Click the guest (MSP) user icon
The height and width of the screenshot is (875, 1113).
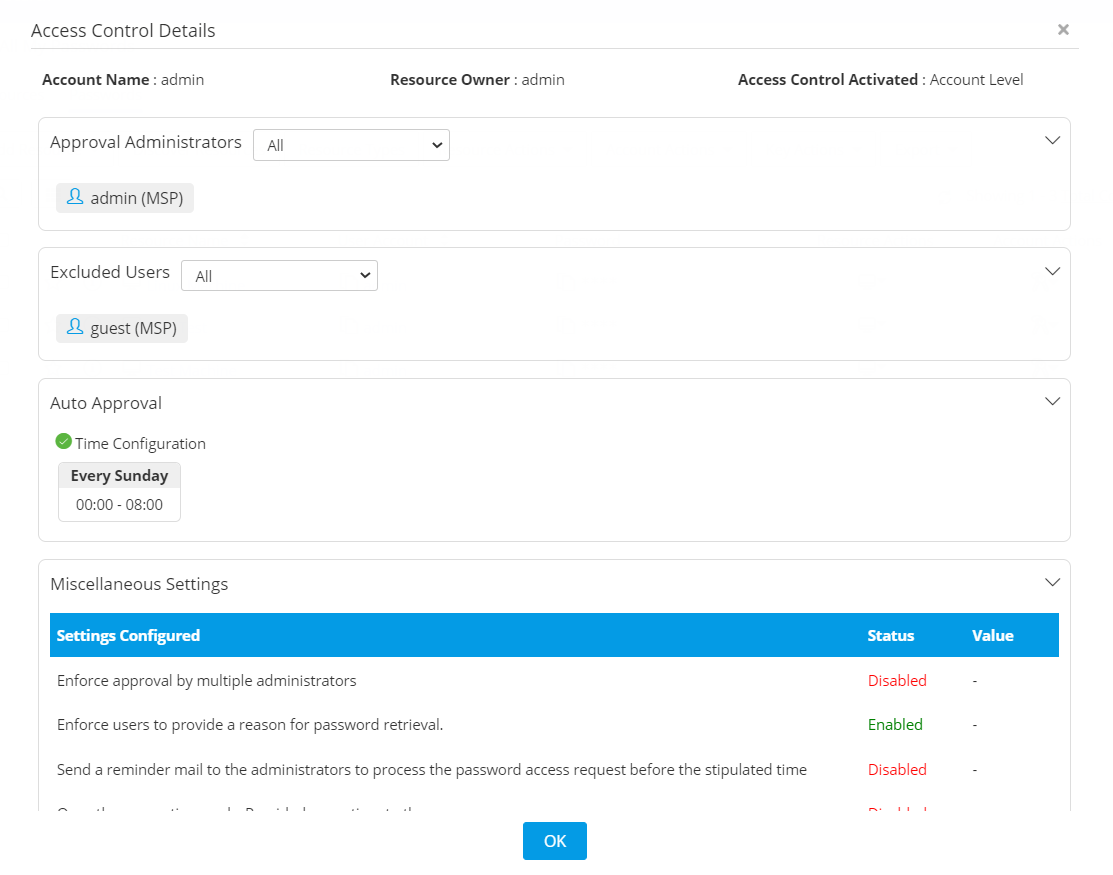click(75, 327)
